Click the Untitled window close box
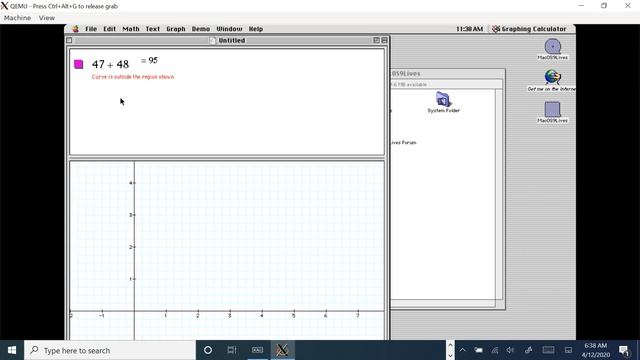Image resolution: width=640 pixels, height=360 pixels. point(69,40)
